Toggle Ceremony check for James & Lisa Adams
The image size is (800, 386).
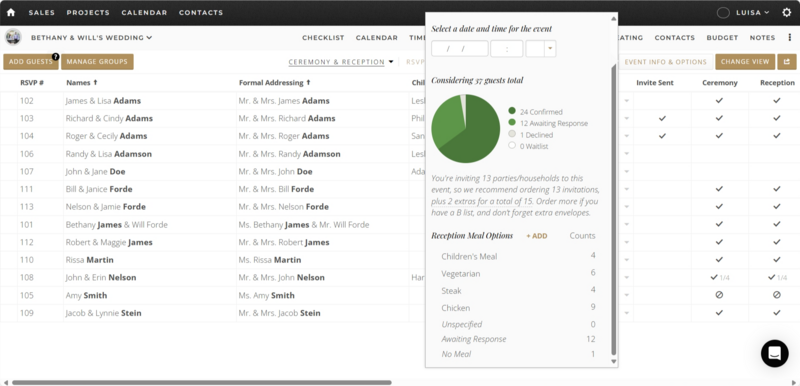click(719, 100)
